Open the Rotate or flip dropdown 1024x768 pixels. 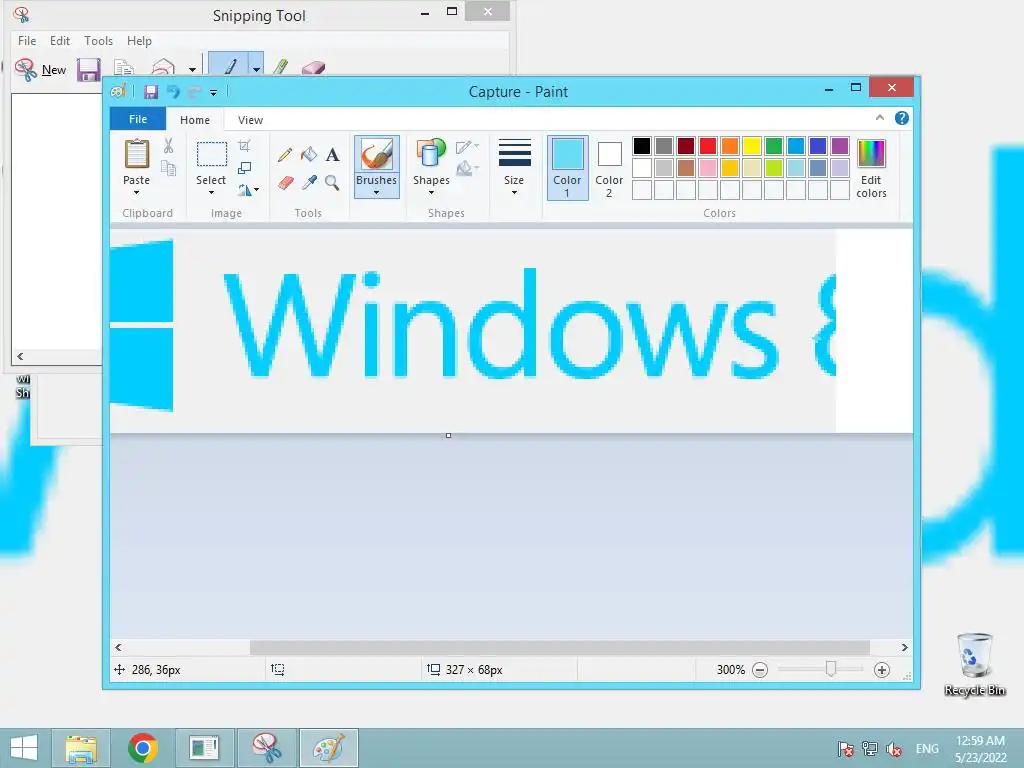[248, 190]
